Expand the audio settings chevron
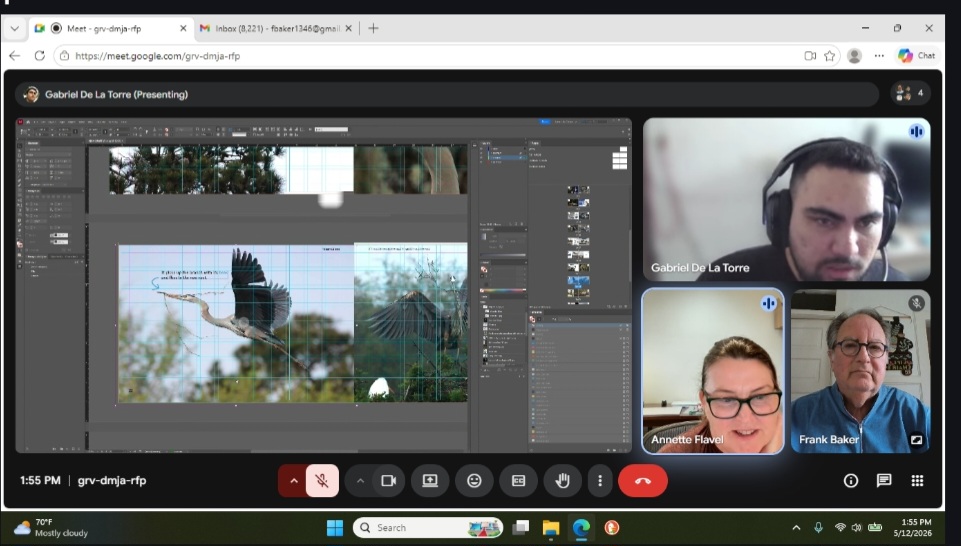The image size is (961, 546). pos(294,481)
